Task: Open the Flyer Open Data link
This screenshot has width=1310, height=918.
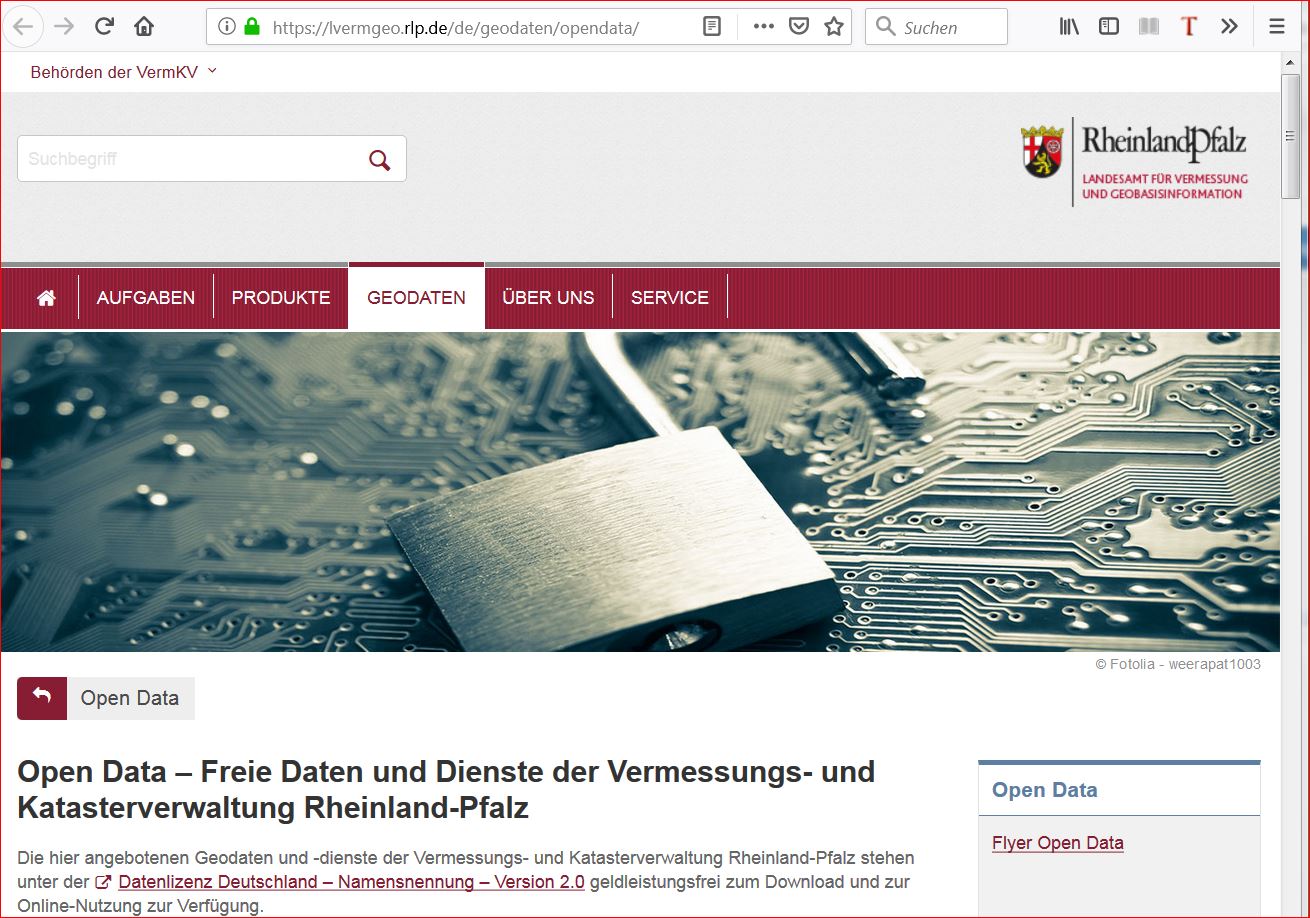Action: tap(1058, 843)
